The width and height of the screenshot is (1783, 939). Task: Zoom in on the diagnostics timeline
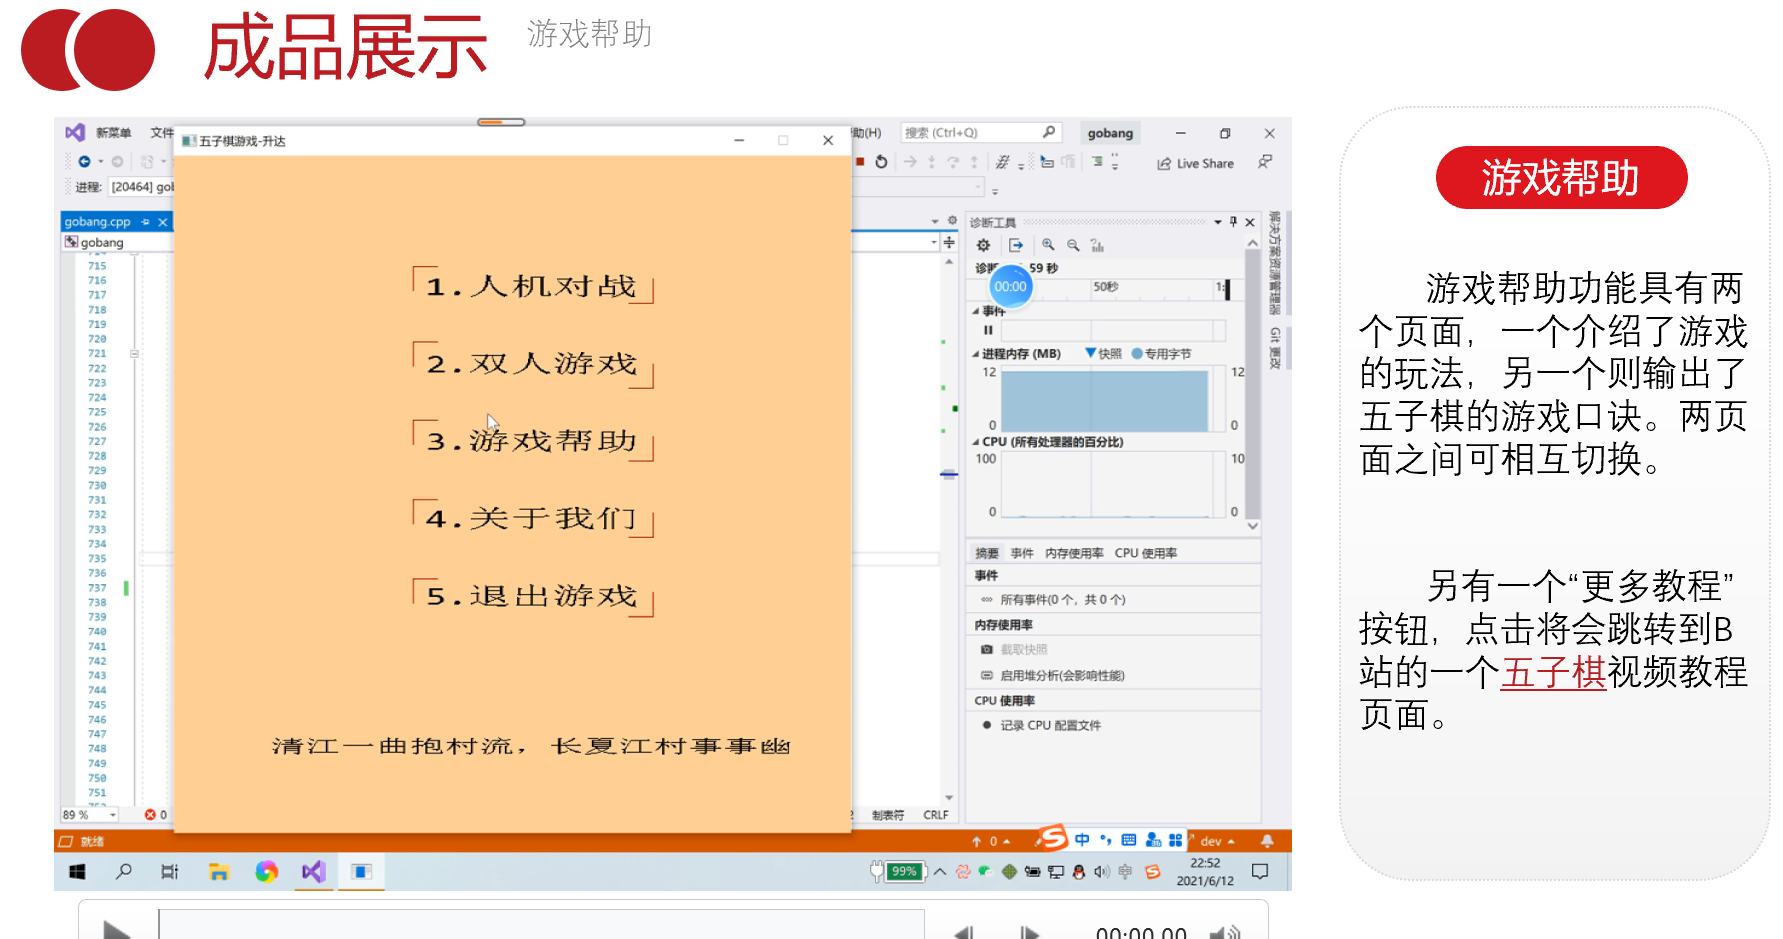click(1050, 245)
